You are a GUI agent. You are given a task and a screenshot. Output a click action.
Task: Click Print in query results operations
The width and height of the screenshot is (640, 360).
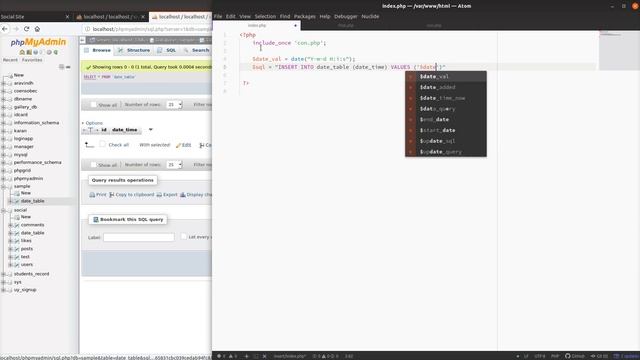[98, 195]
